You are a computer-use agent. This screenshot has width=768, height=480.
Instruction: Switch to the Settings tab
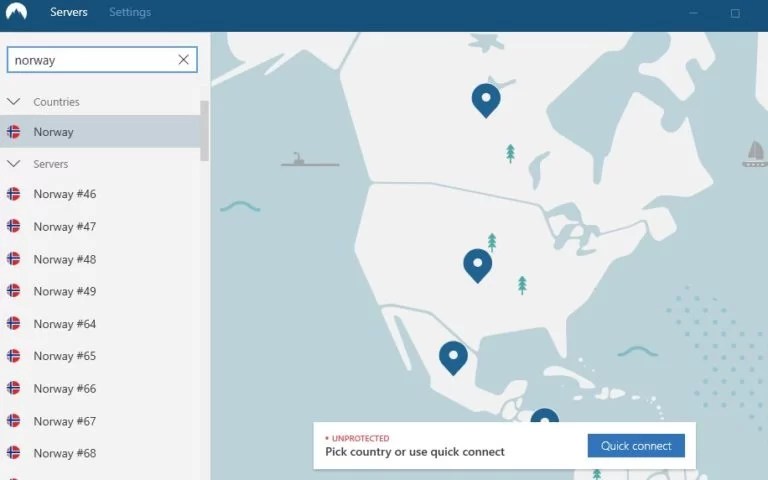pyautogui.click(x=130, y=12)
